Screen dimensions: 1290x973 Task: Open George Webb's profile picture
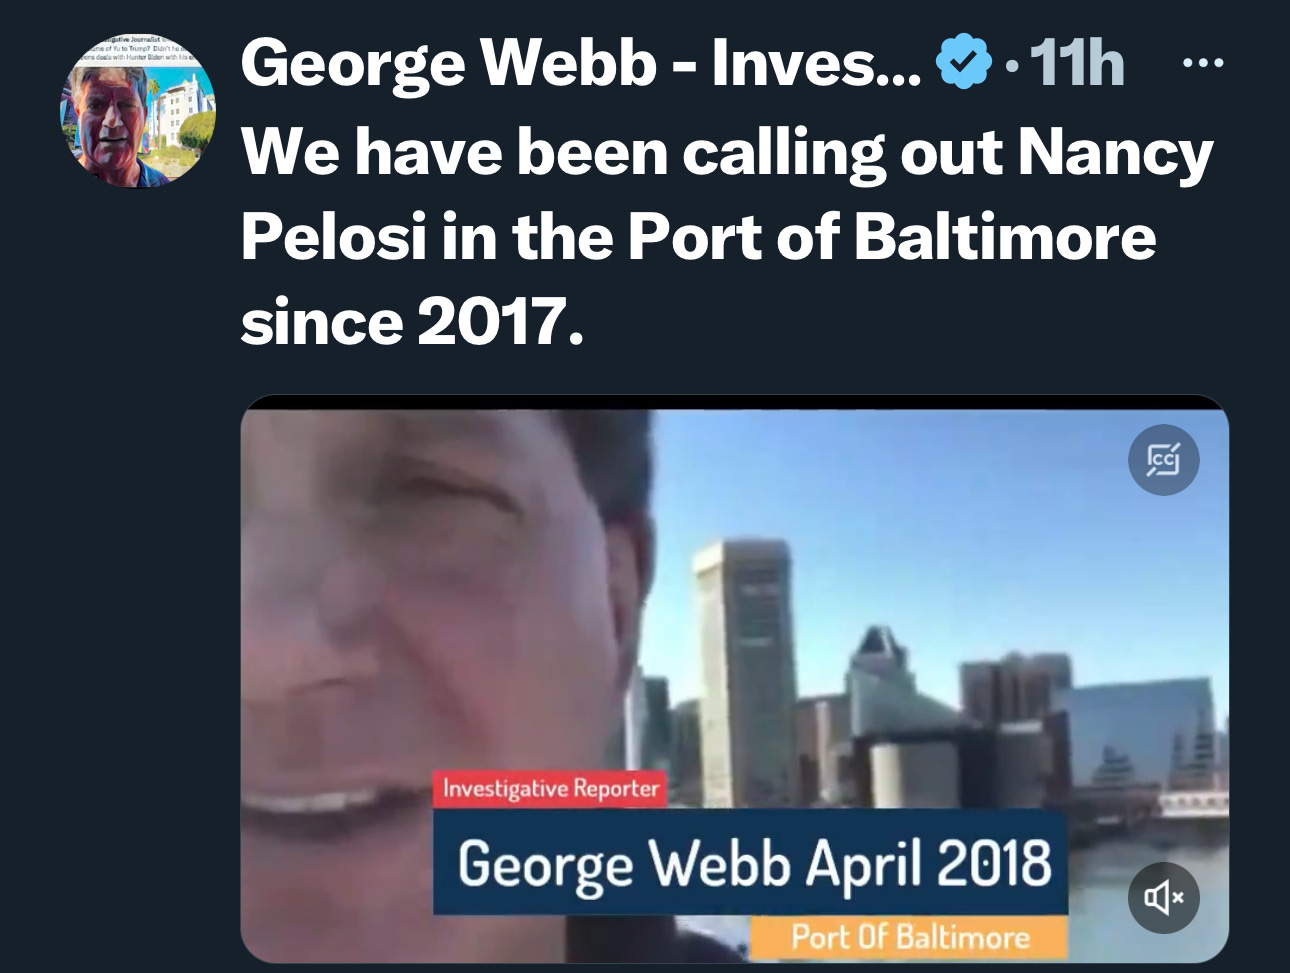[x=138, y=111]
